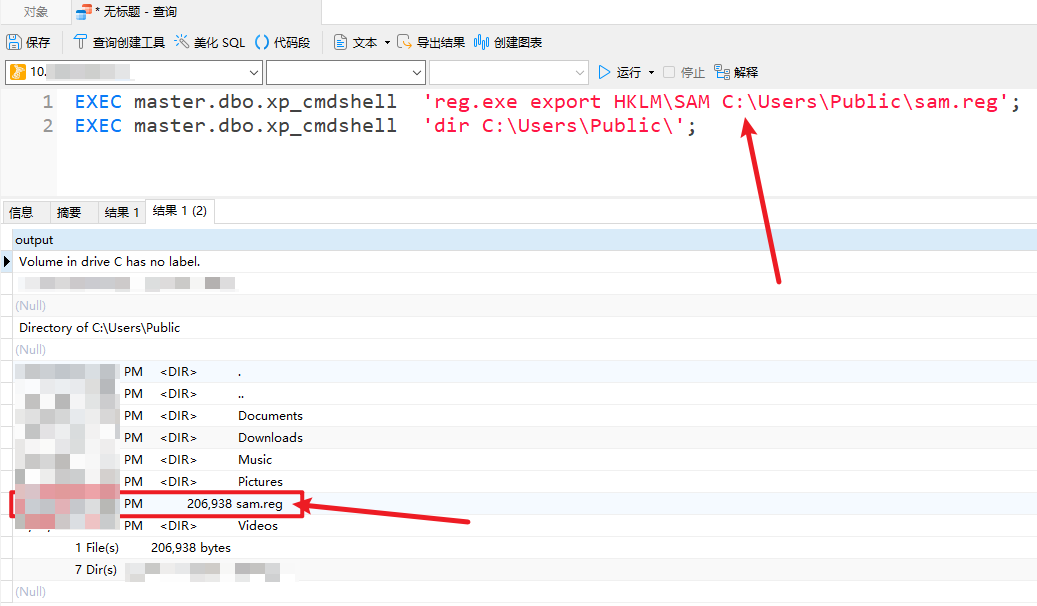The width and height of the screenshot is (1037, 606).
Task: Select the Documents directory row
Action: click(524, 415)
